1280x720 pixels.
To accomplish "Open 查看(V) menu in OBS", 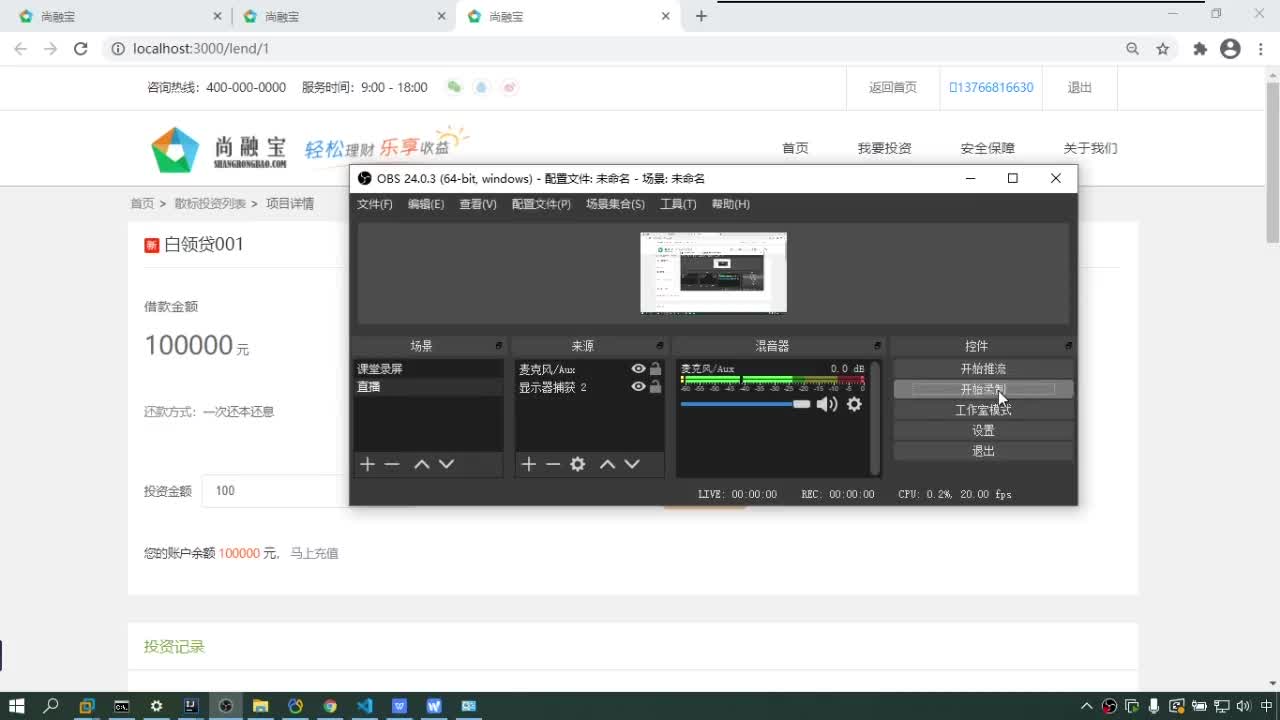I will point(478,204).
